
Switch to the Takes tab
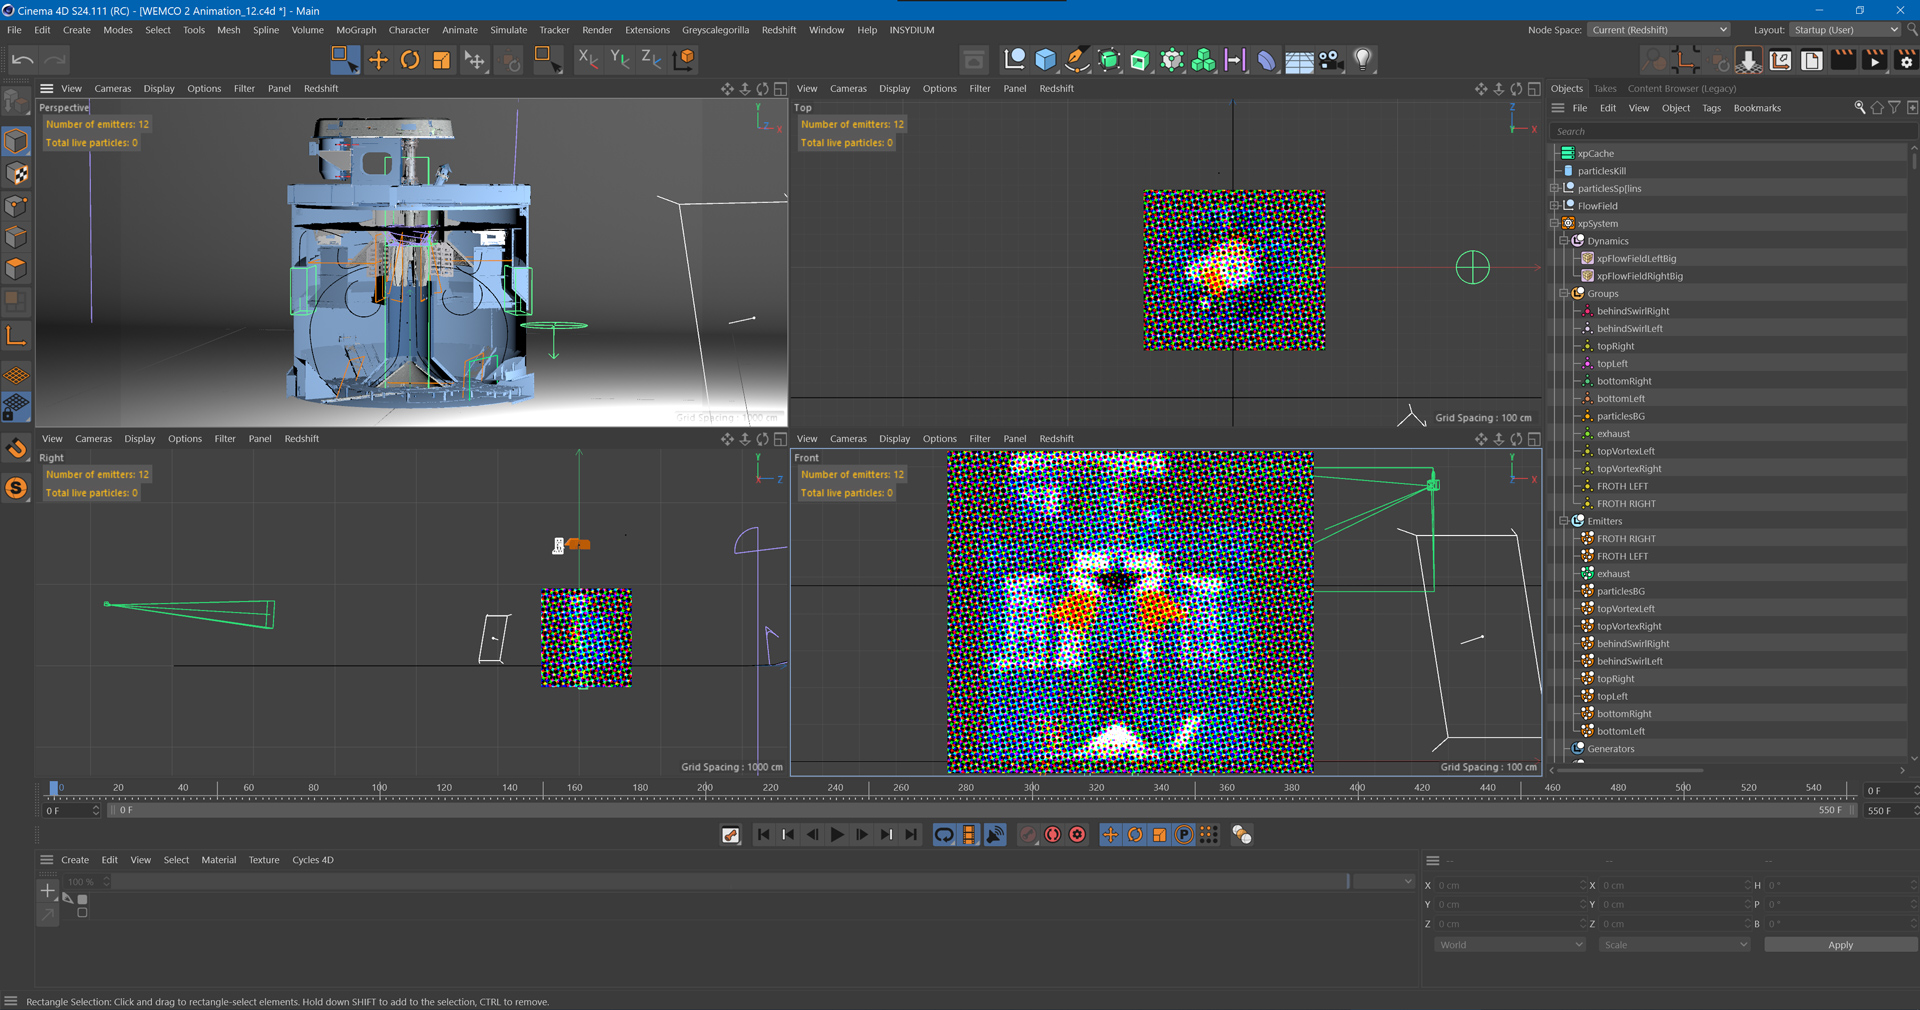pyautogui.click(x=1605, y=88)
